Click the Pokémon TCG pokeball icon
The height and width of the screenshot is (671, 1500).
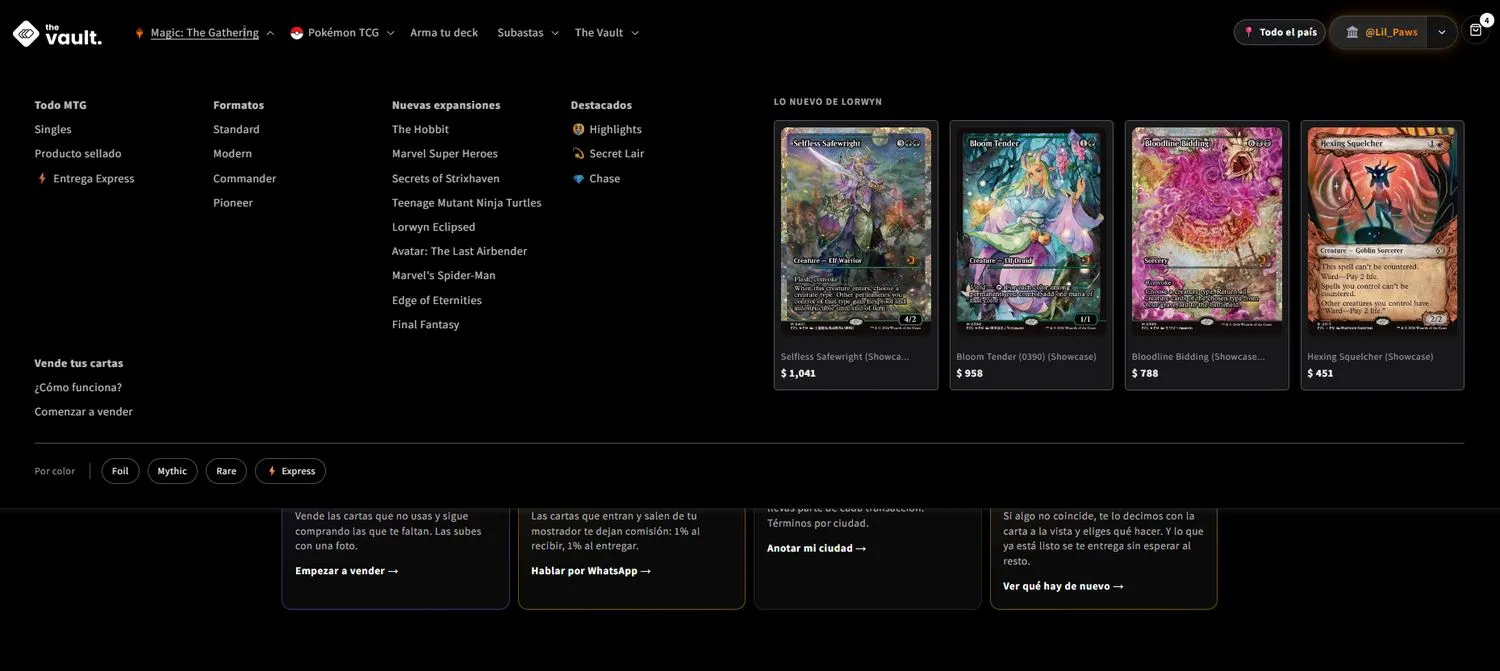(x=296, y=33)
